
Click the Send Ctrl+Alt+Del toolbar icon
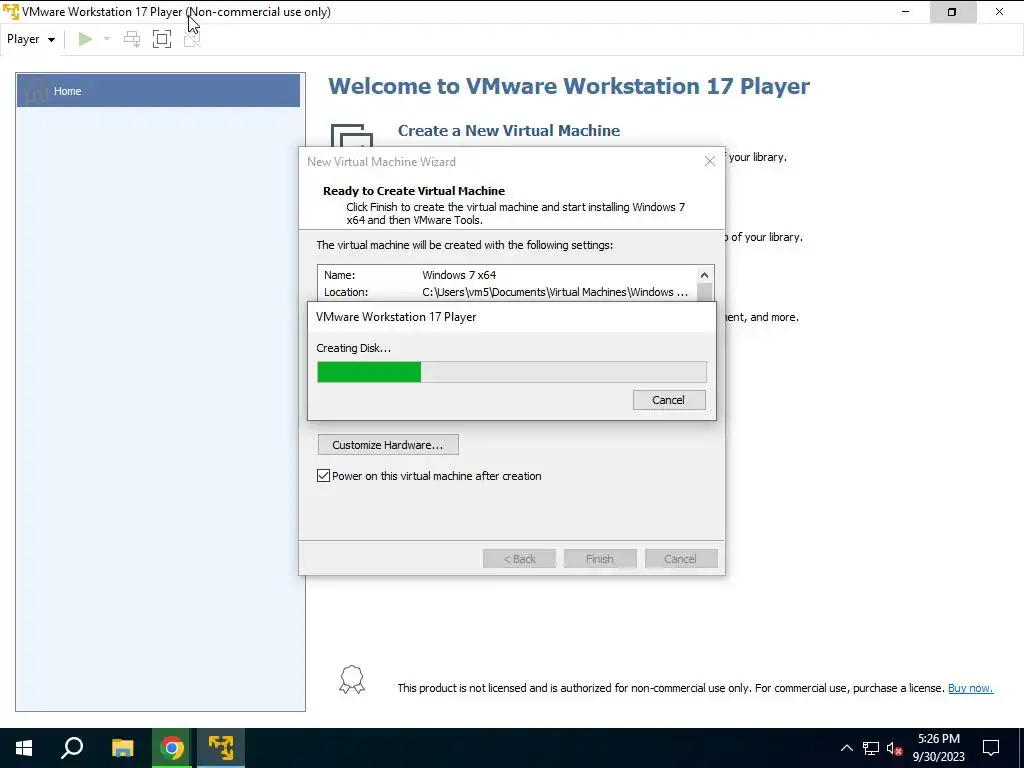pyautogui.click(x=132, y=39)
